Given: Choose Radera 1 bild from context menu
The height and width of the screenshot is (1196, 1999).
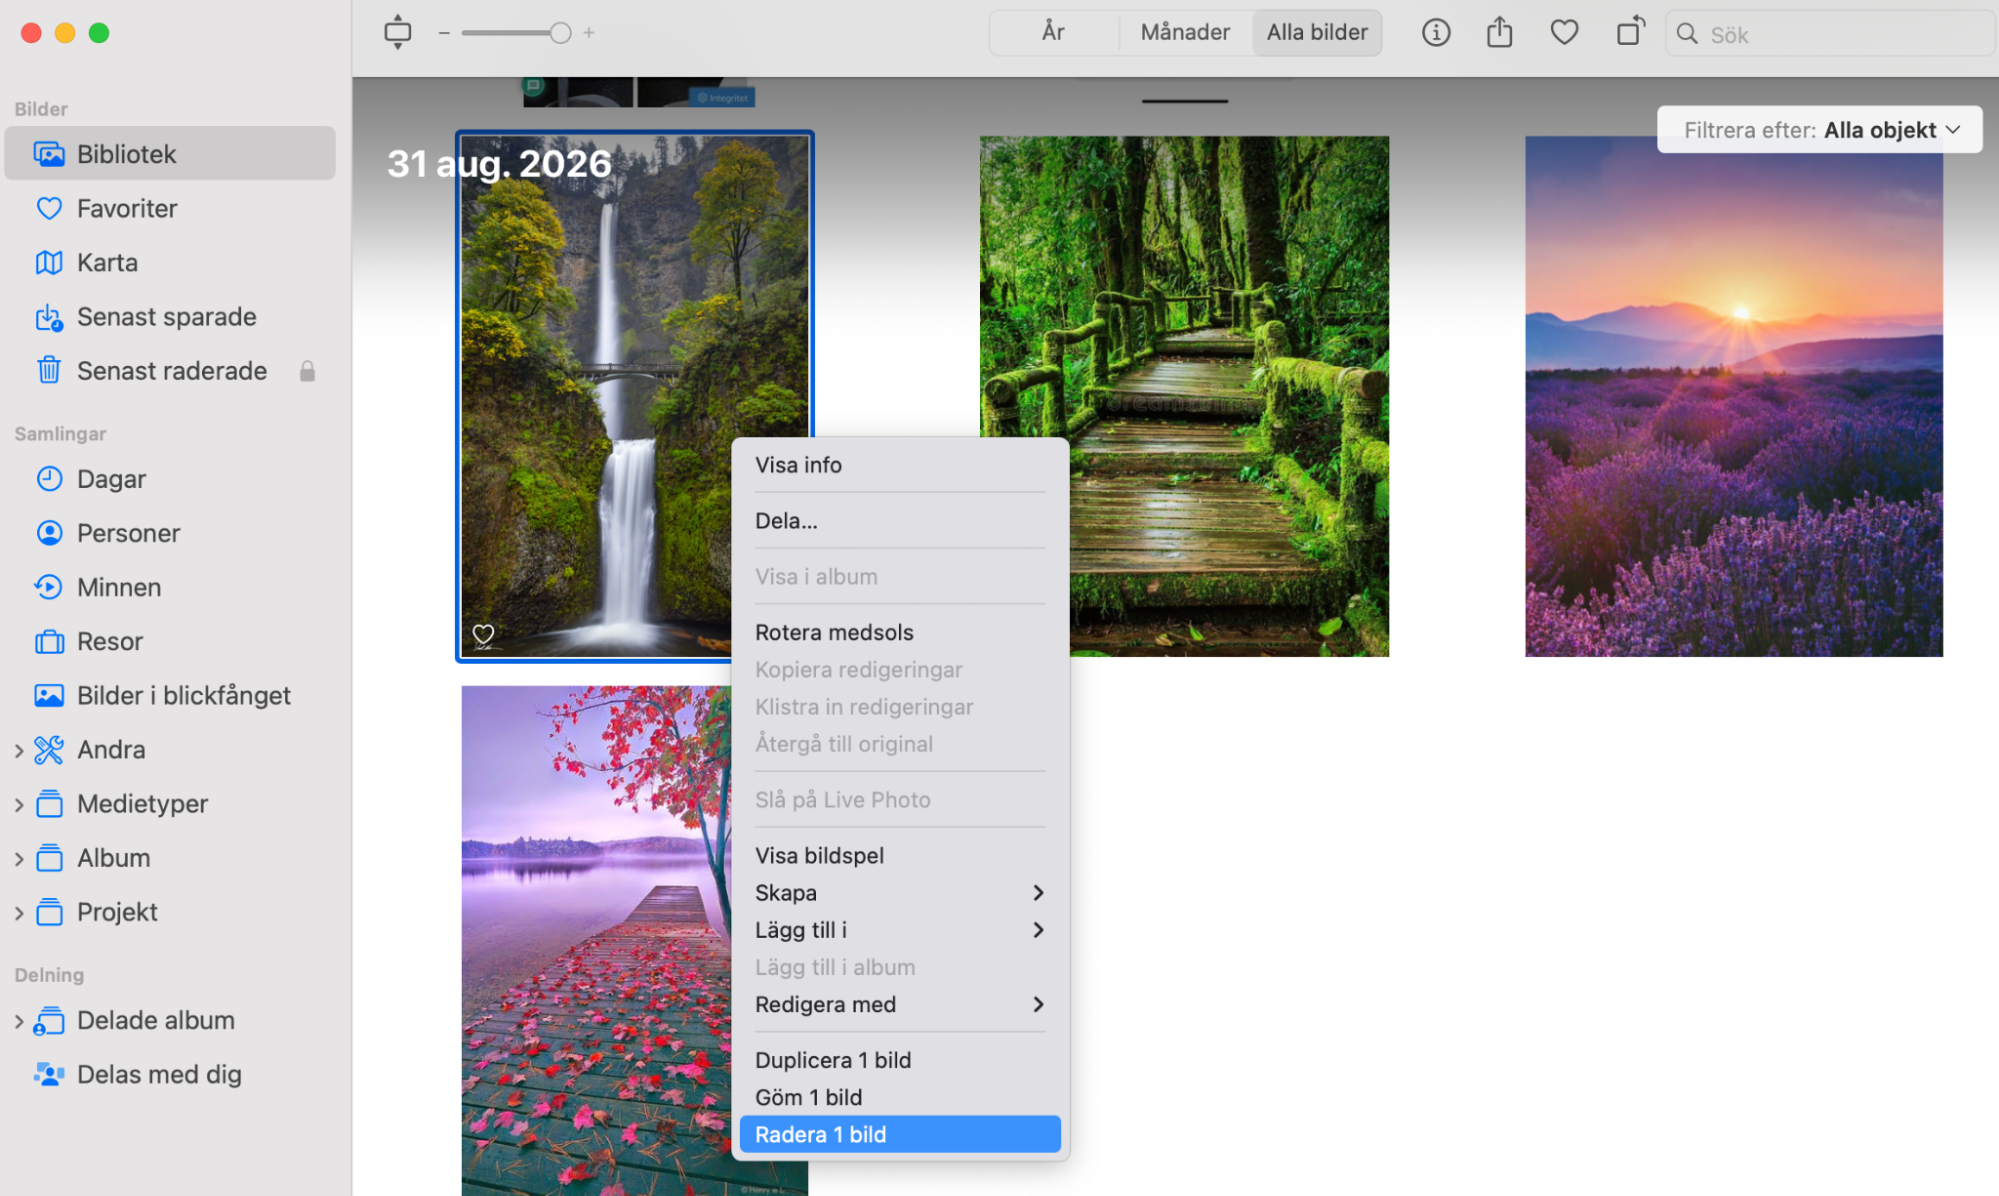Looking at the screenshot, I should pos(900,1134).
